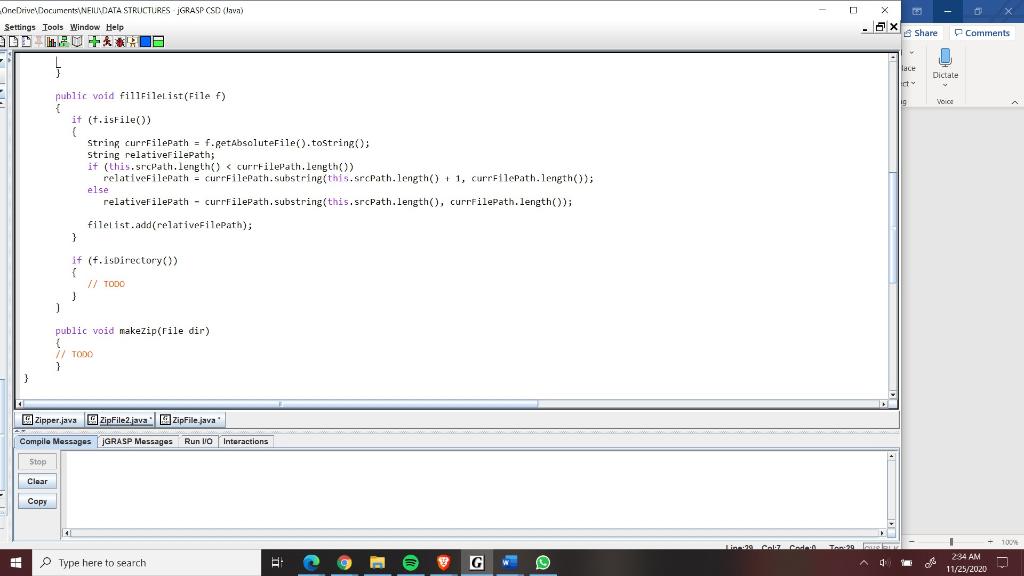The width and height of the screenshot is (1024, 576).
Task: Activate the disabled Stop button area
Action: 36,462
